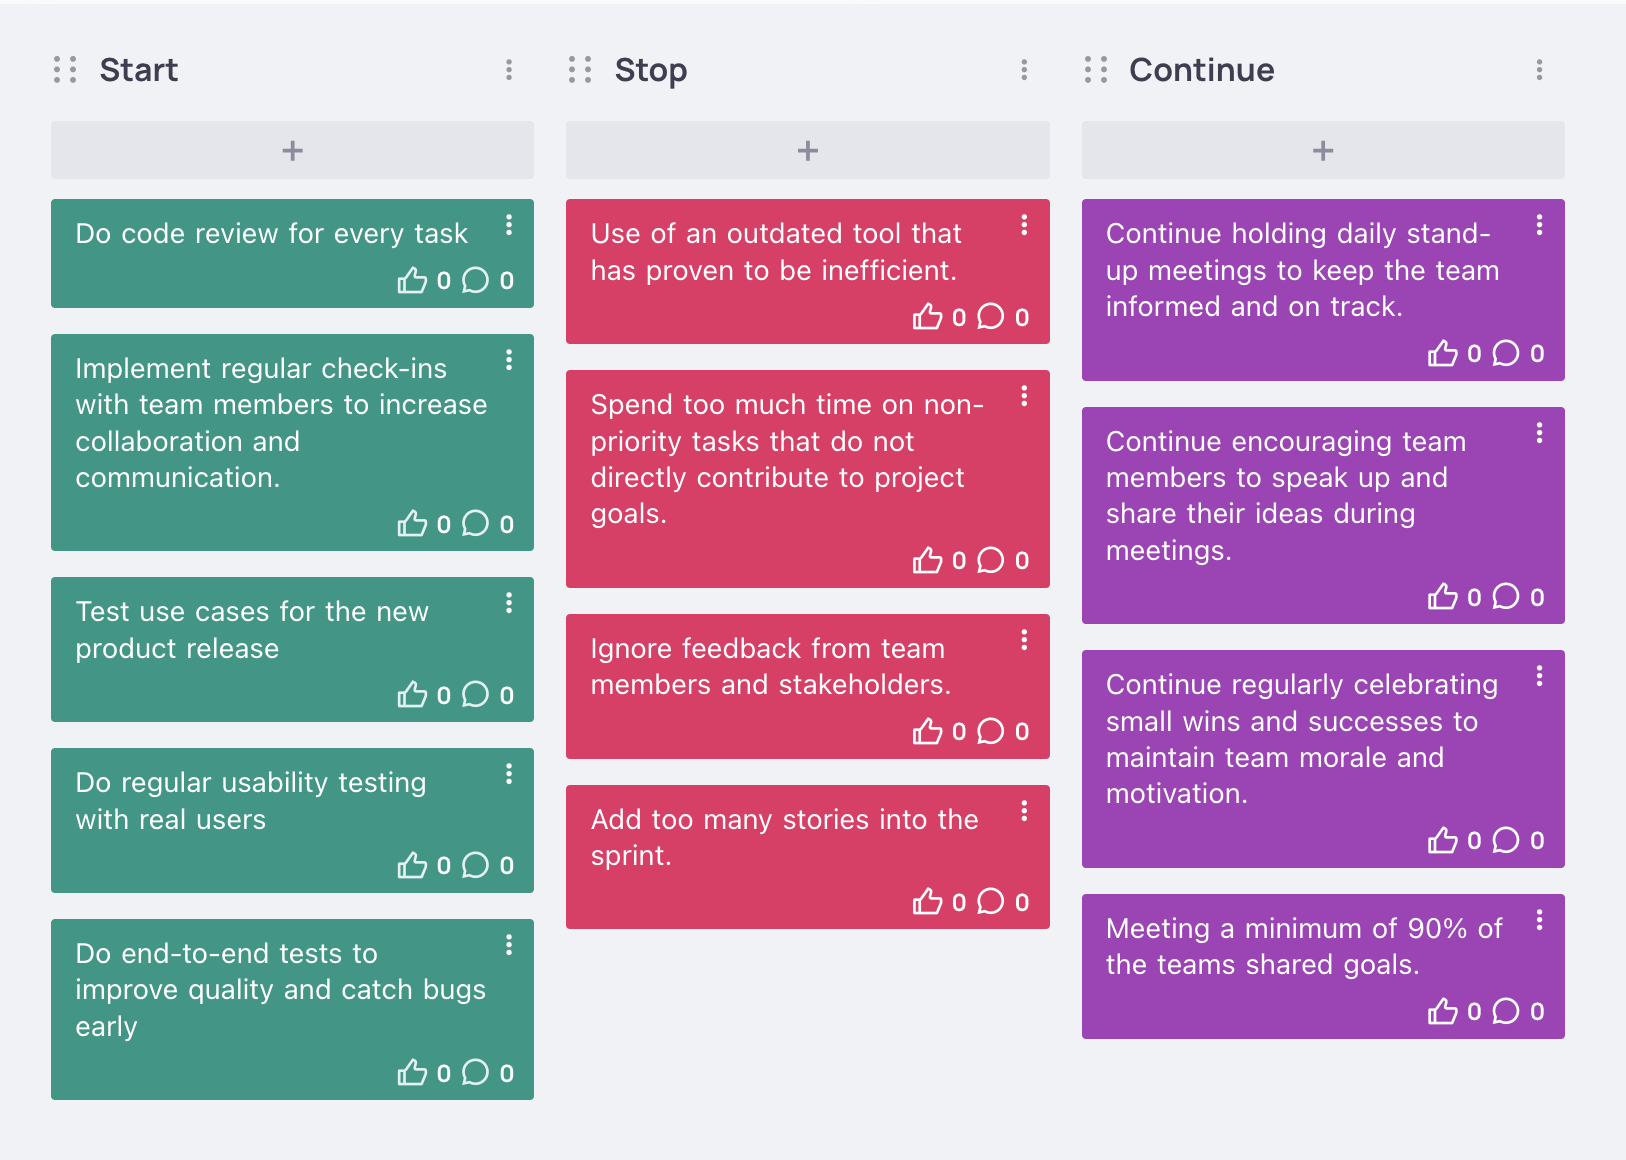Open the options menu for the Continue column

[1538, 70]
